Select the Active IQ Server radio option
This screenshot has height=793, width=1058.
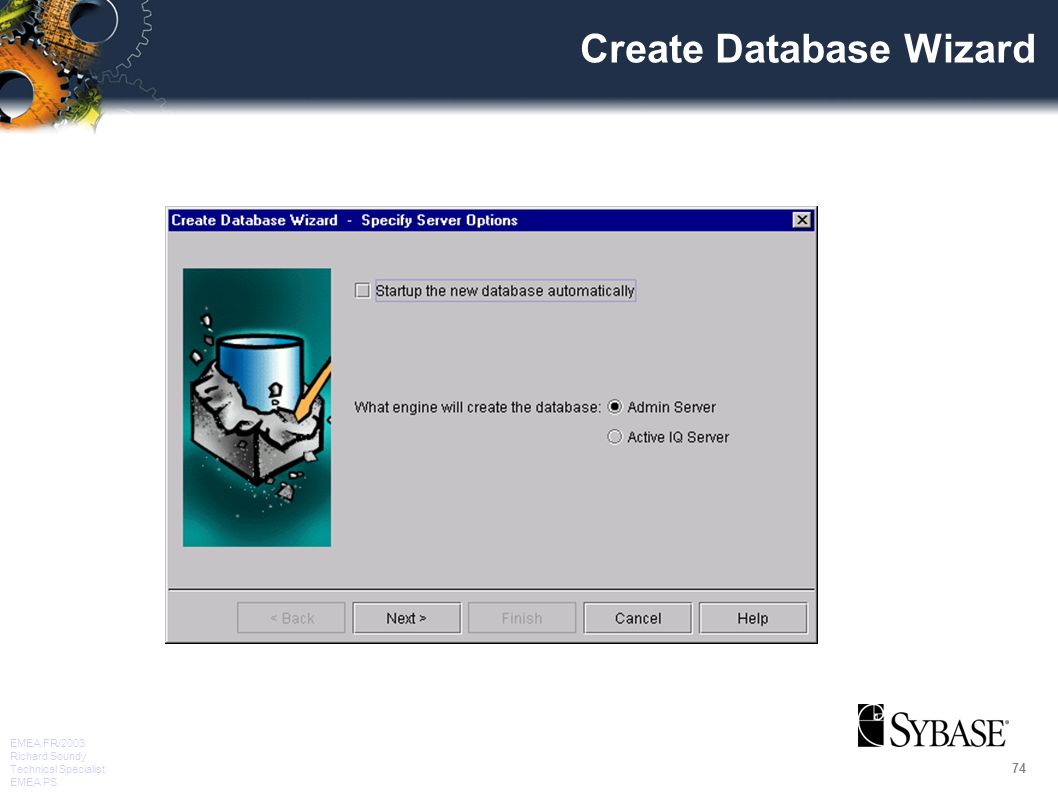[x=615, y=437]
